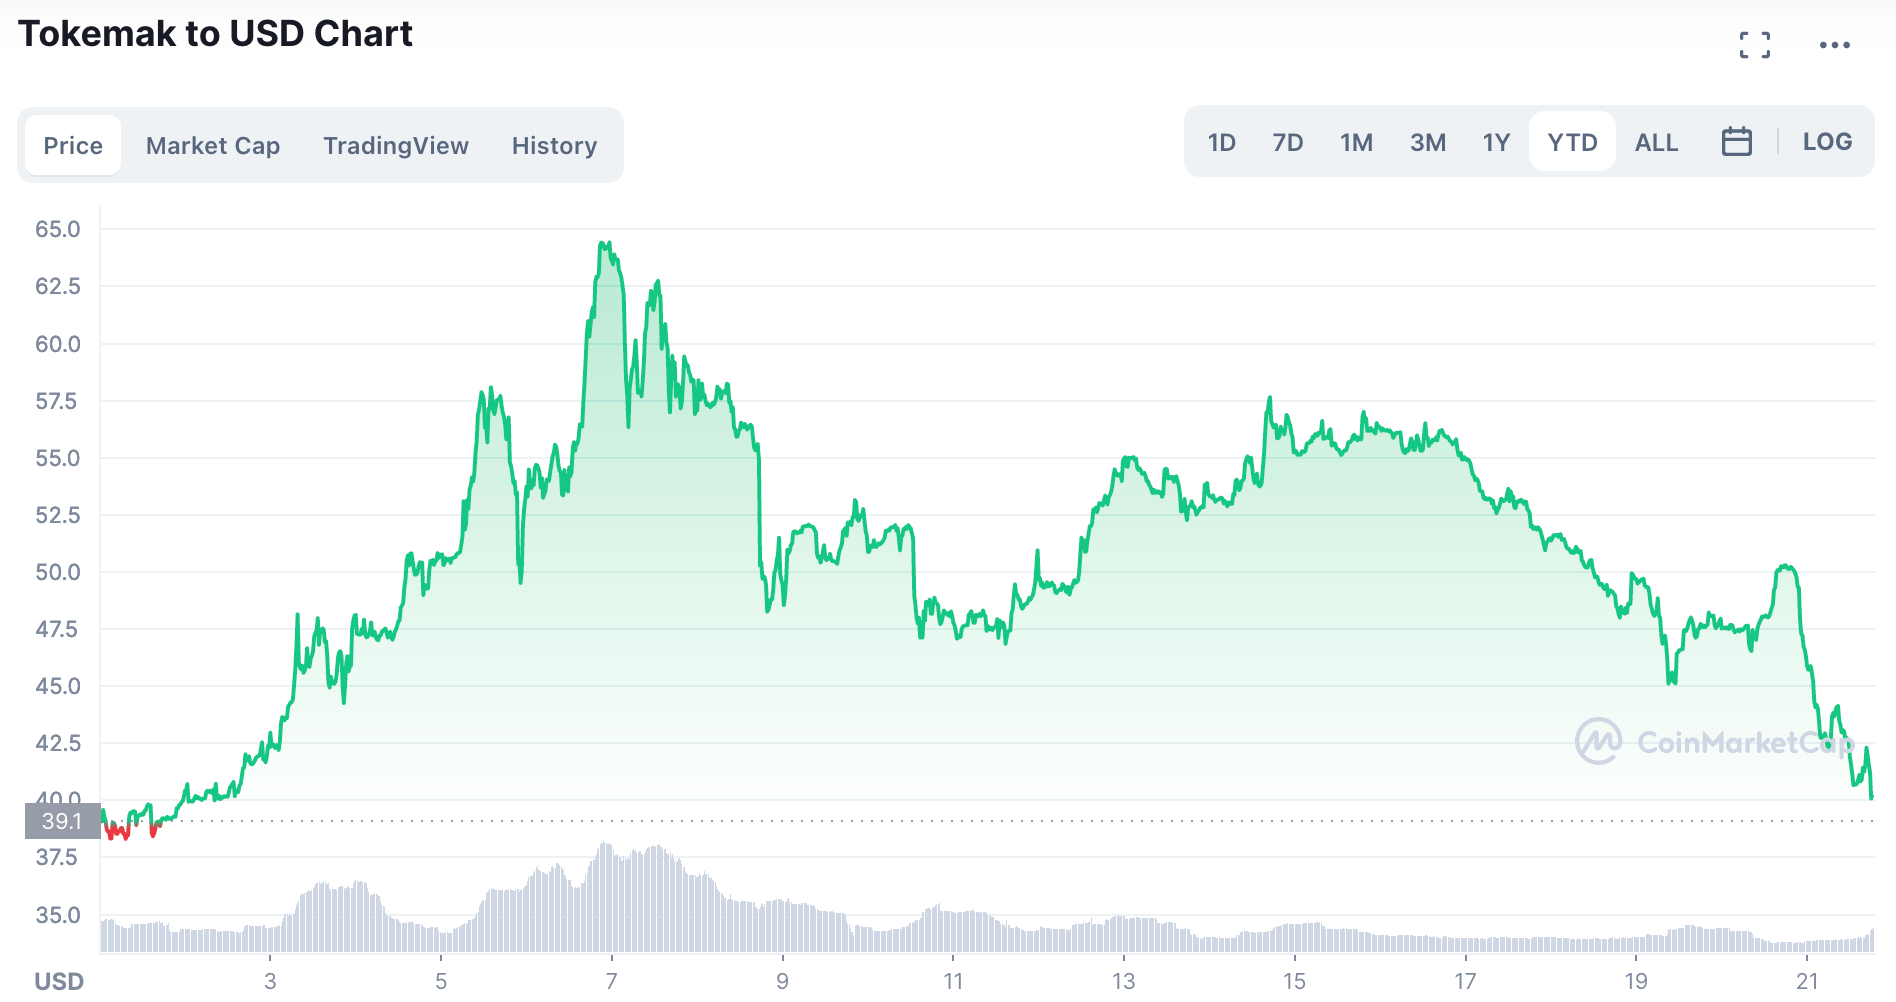Select the 1D time range
The height and width of the screenshot is (1002, 1896).
coord(1222,141)
